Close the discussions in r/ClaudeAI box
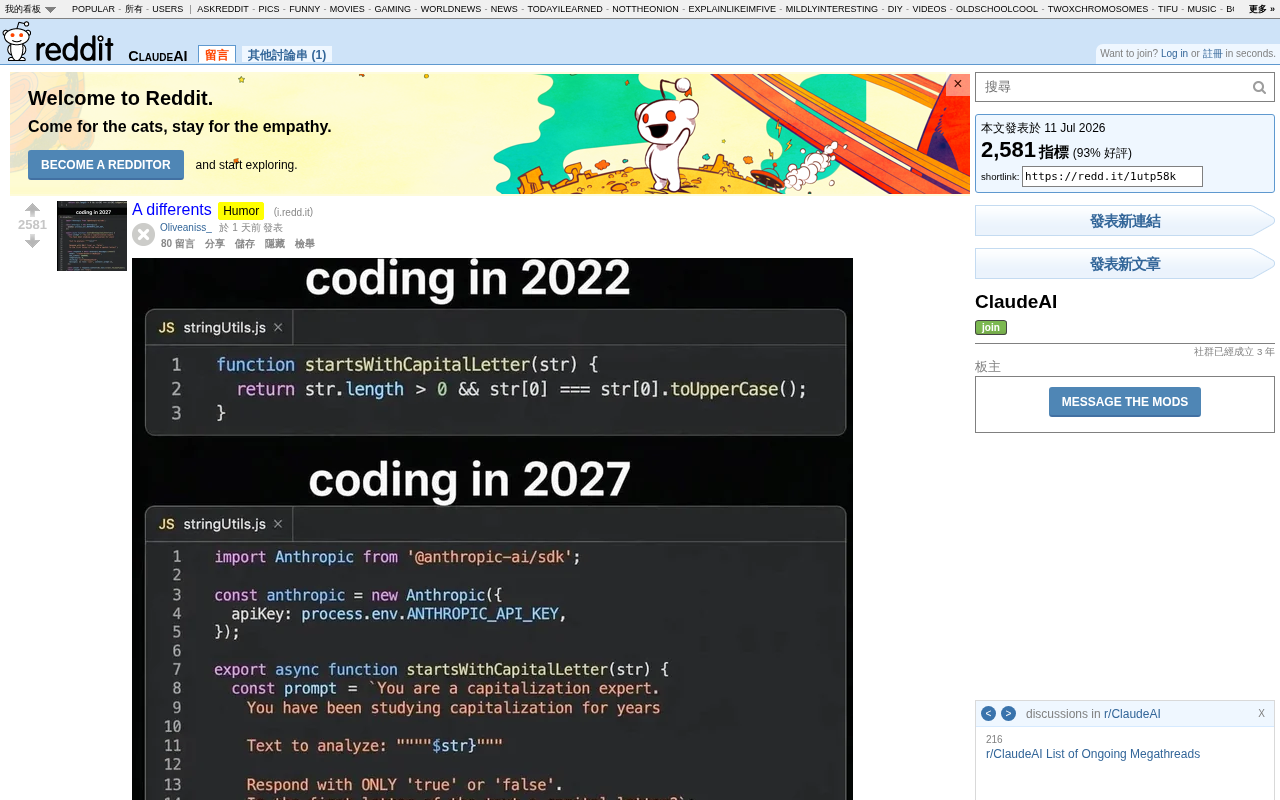The image size is (1280, 800). pyautogui.click(x=1261, y=713)
